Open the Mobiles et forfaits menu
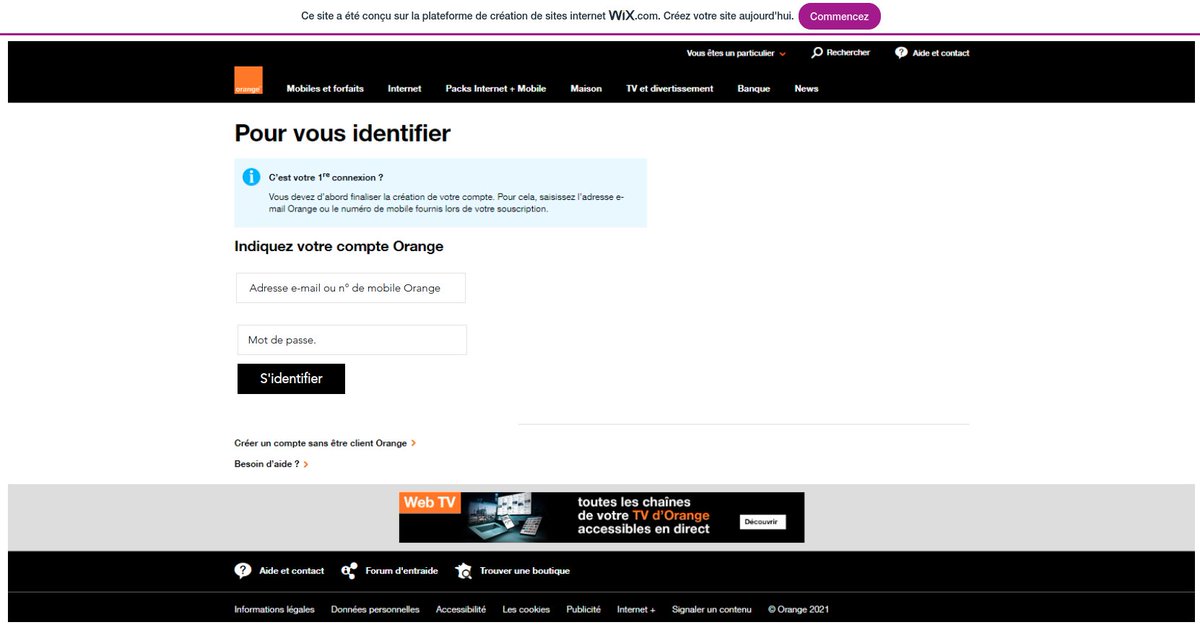 325,89
